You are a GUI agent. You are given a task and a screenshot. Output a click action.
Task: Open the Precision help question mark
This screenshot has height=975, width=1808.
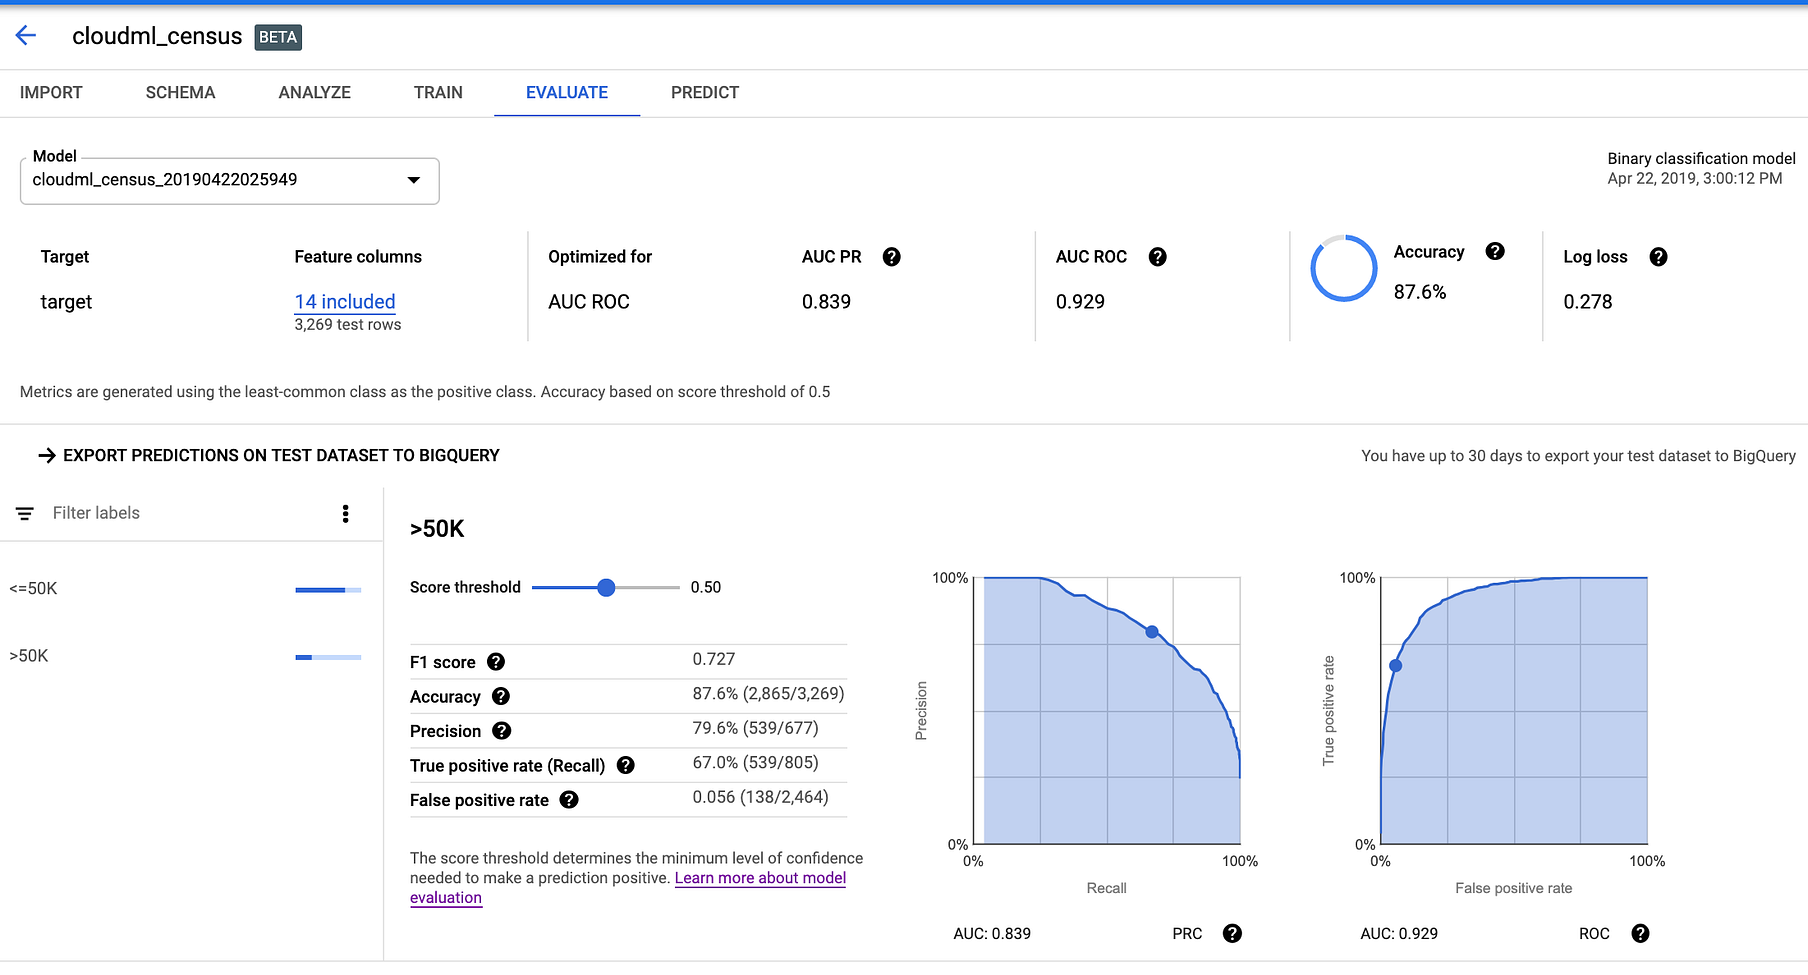(x=502, y=731)
